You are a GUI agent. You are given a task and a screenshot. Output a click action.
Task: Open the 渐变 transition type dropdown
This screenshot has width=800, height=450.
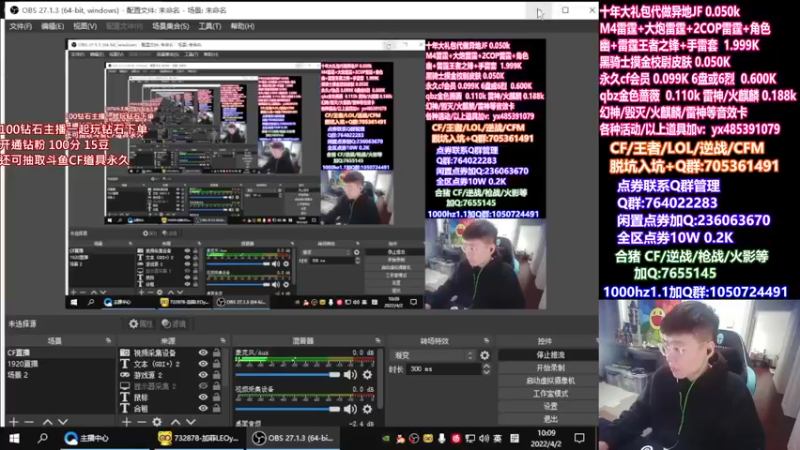(433, 355)
